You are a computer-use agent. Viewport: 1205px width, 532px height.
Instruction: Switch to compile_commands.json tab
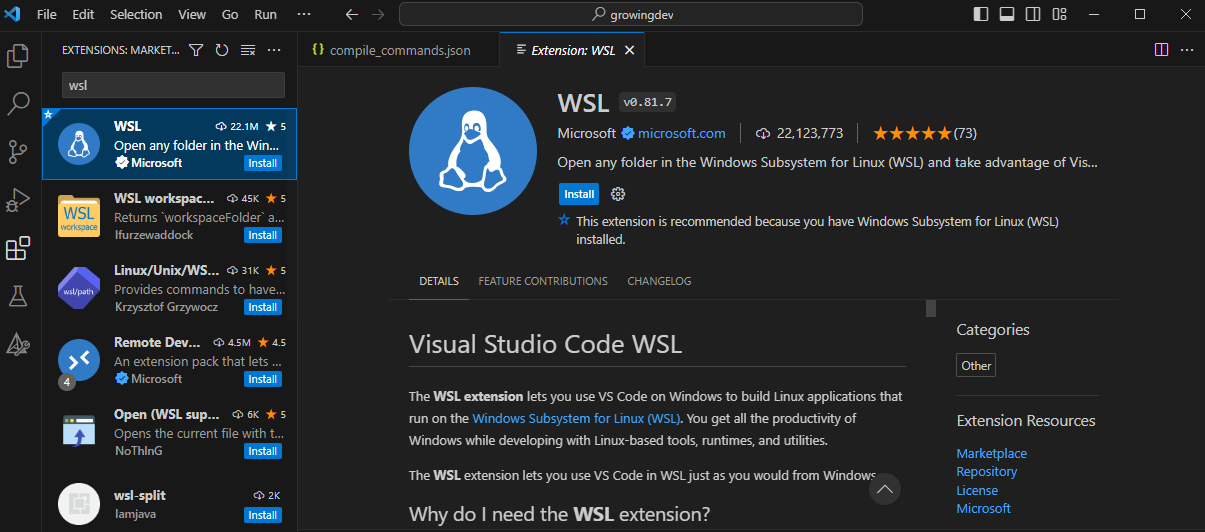[399, 49]
